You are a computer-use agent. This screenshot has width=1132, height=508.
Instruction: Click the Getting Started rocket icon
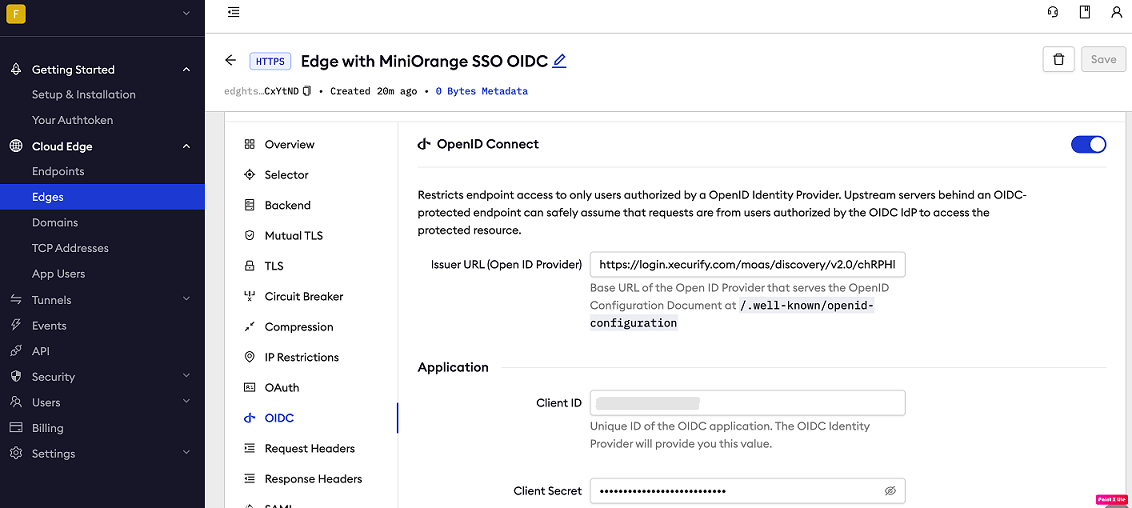16,69
